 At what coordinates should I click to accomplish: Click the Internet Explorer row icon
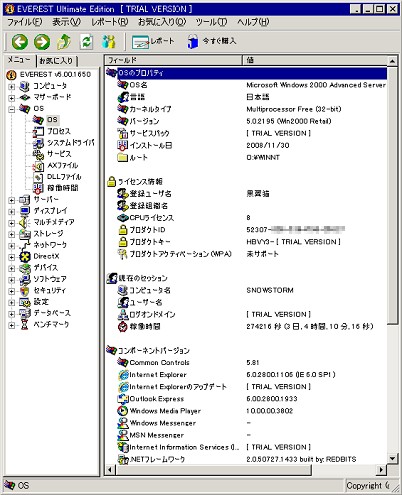(x=123, y=375)
